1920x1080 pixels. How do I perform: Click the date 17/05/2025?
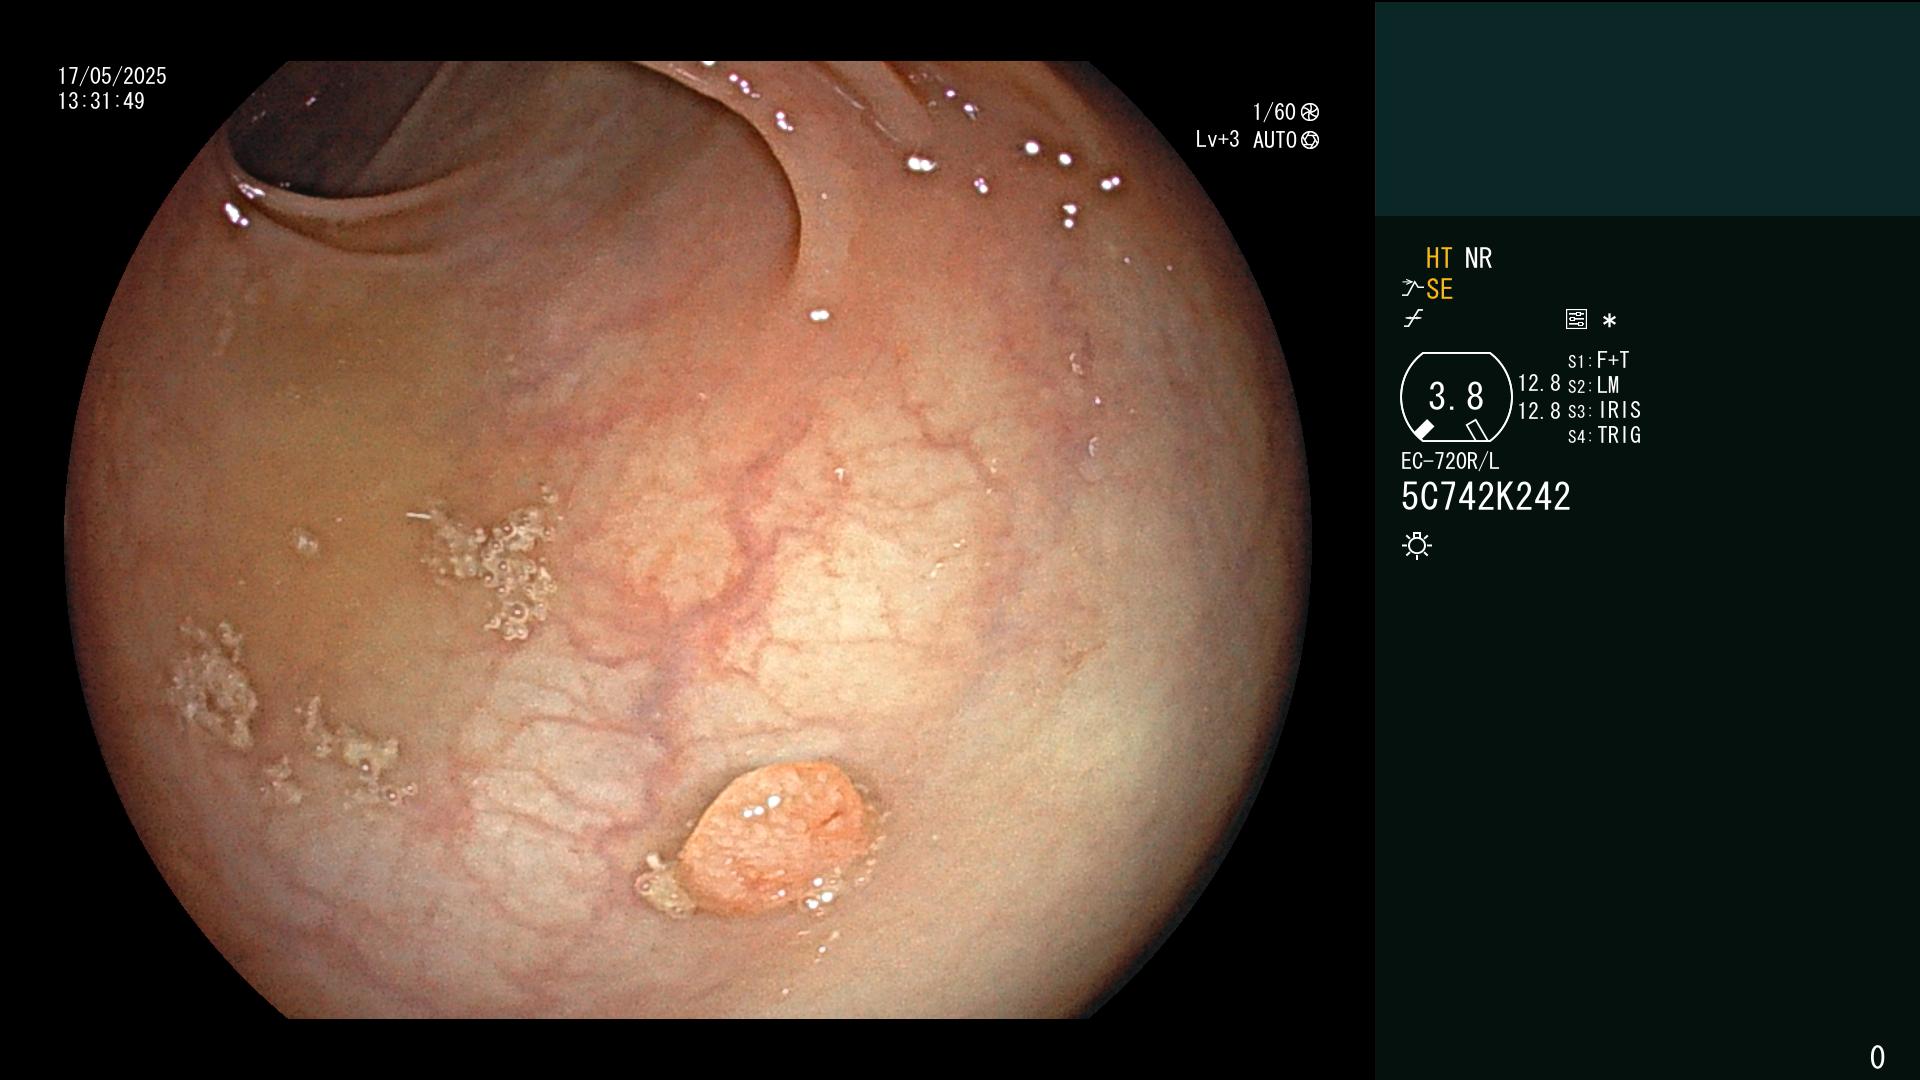tap(112, 76)
